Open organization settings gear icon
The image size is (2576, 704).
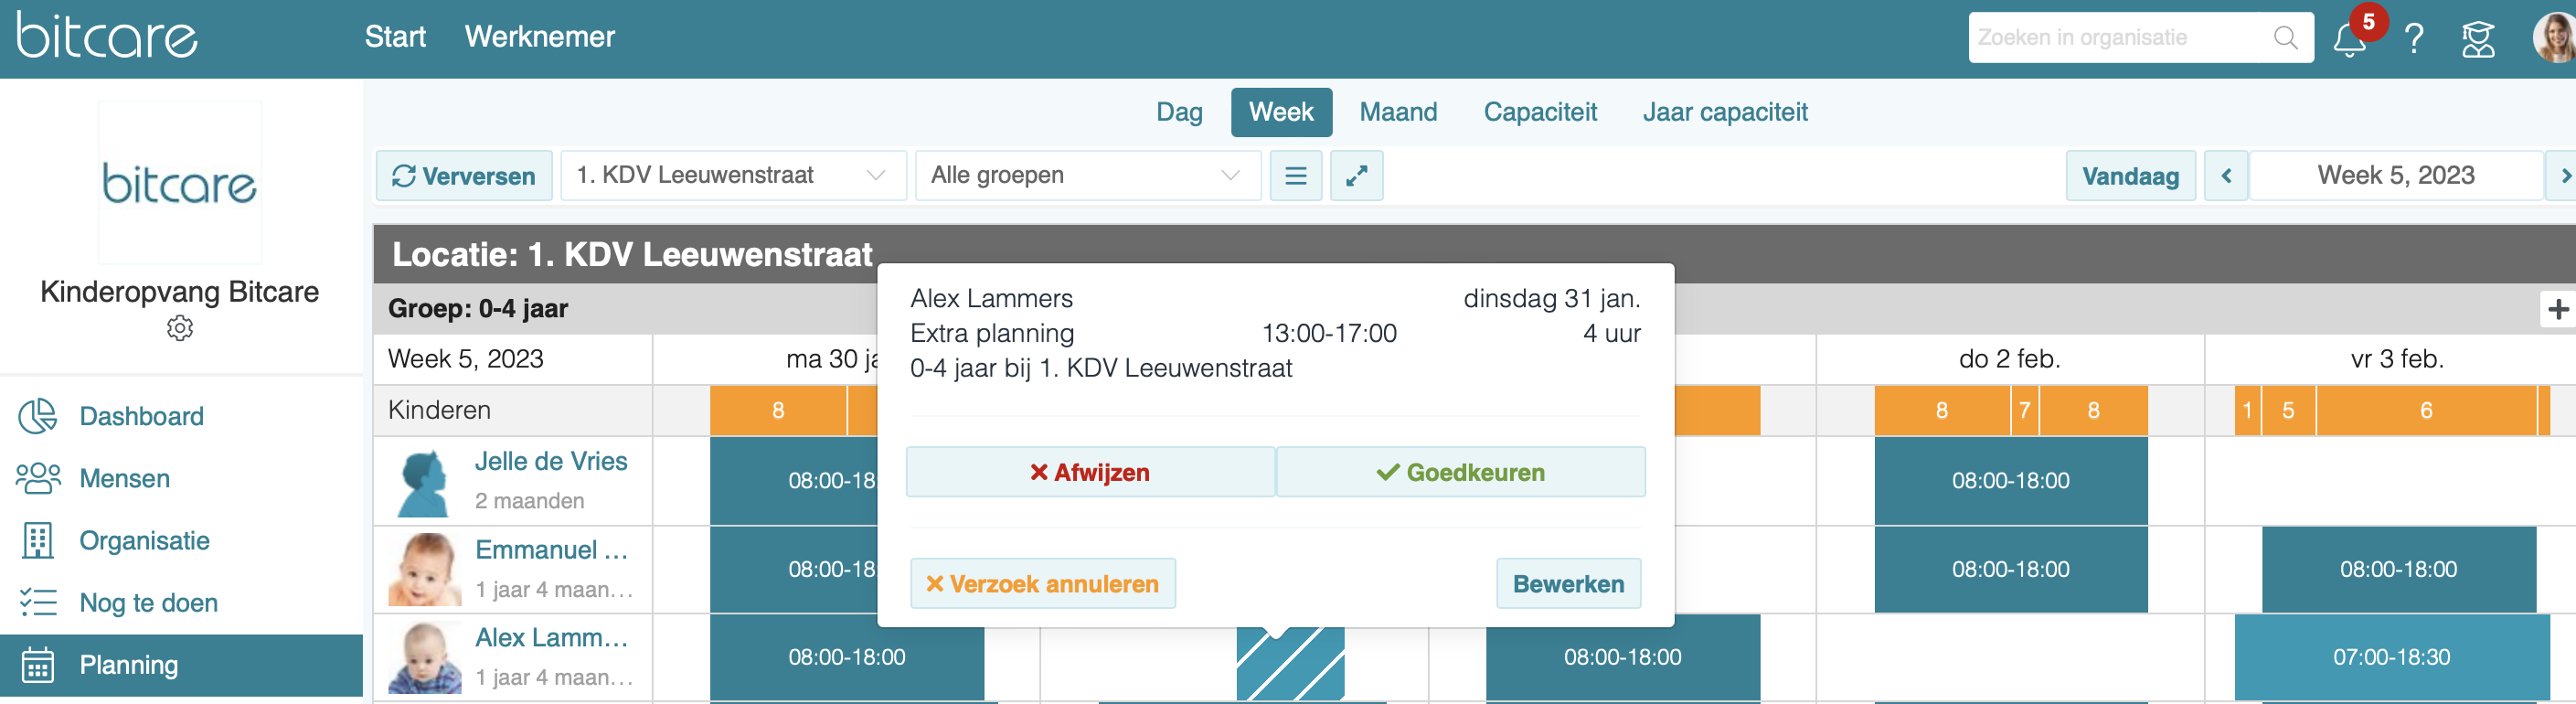(180, 328)
